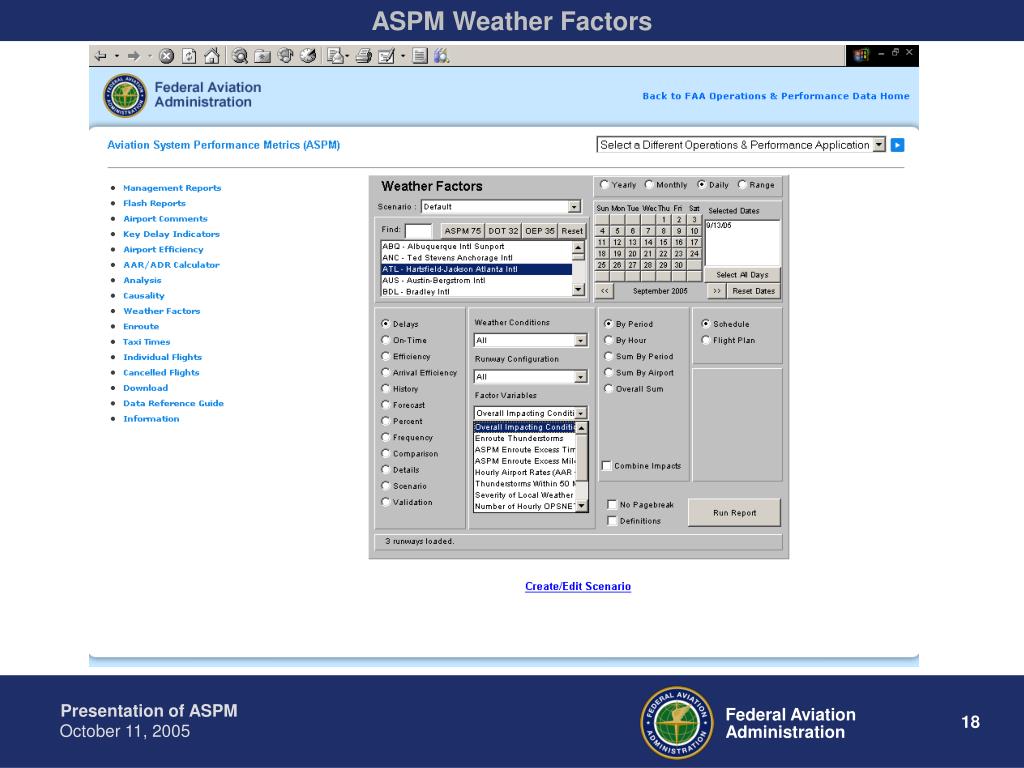The image size is (1024, 768).
Task: Select the Overall Sum radio button
Action: (609, 389)
